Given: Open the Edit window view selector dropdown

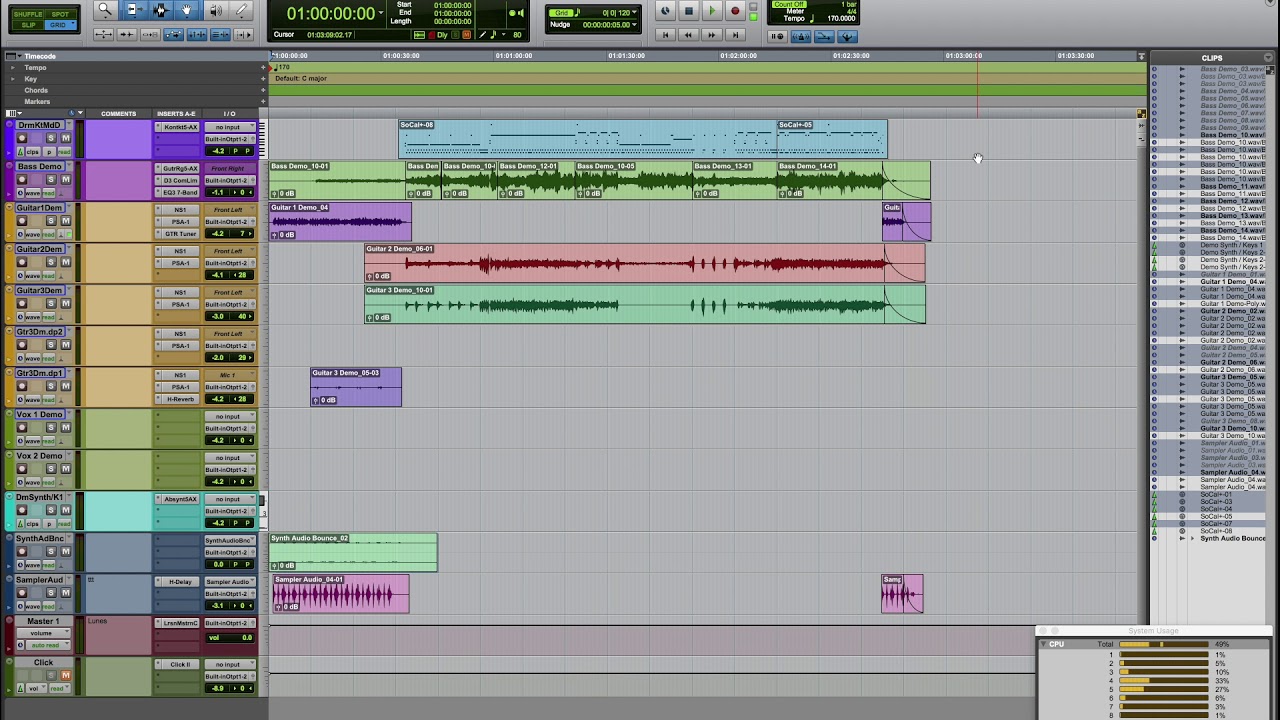Looking at the screenshot, I should 13,113.
